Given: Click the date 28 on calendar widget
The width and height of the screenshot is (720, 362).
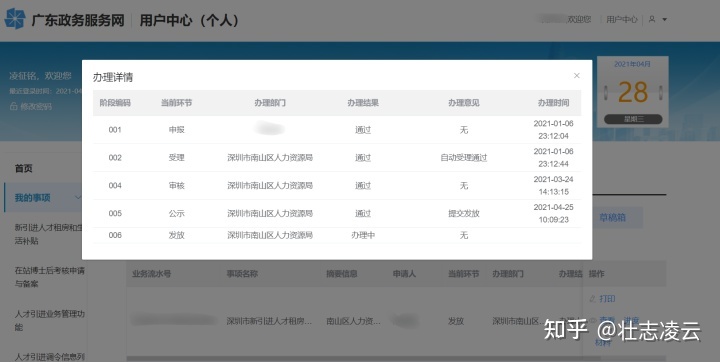Looking at the screenshot, I should point(633,92).
